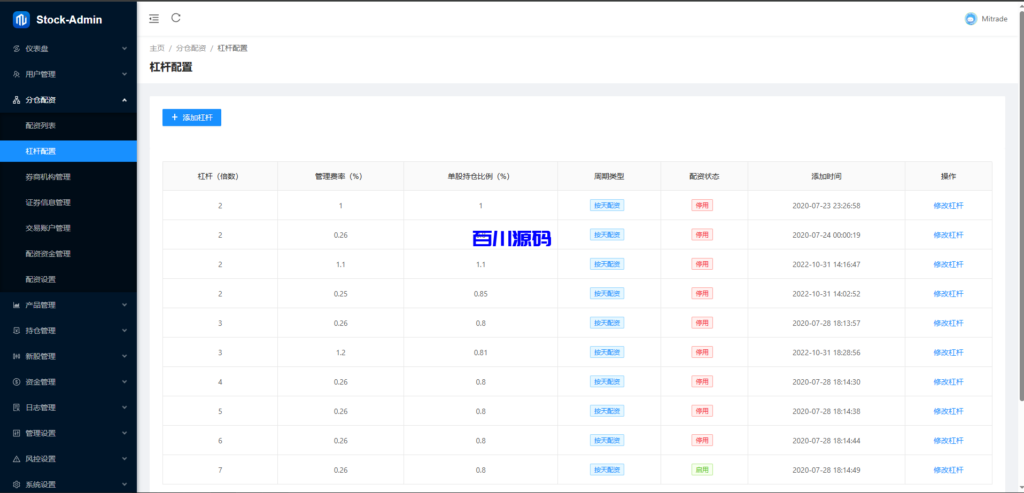Image resolution: width=1024 pixels, height=493 pixels.
Task: Click the 系统设置 gear icon in sidebar
Action: click(16, 485)
